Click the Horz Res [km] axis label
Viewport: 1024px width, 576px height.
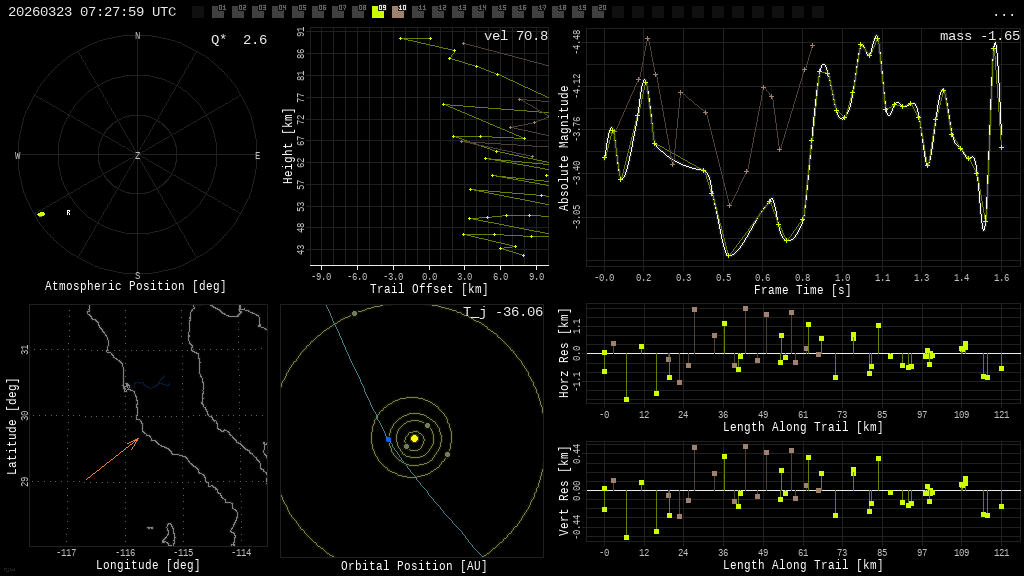(564, 353)
